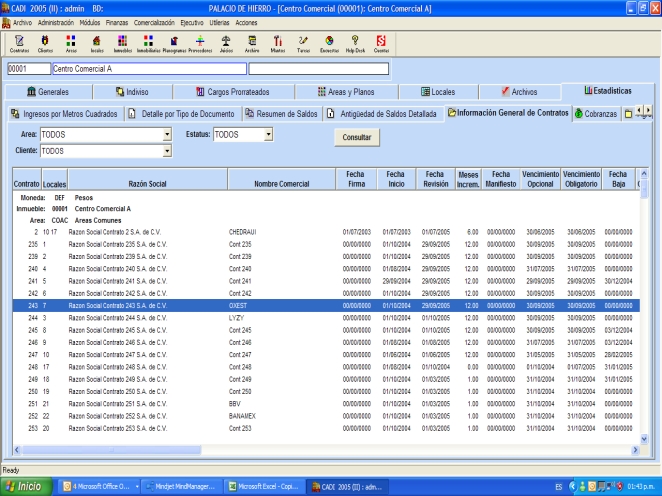
Task: Expand the Area dropdown list
Action: (x=167, y=133)
